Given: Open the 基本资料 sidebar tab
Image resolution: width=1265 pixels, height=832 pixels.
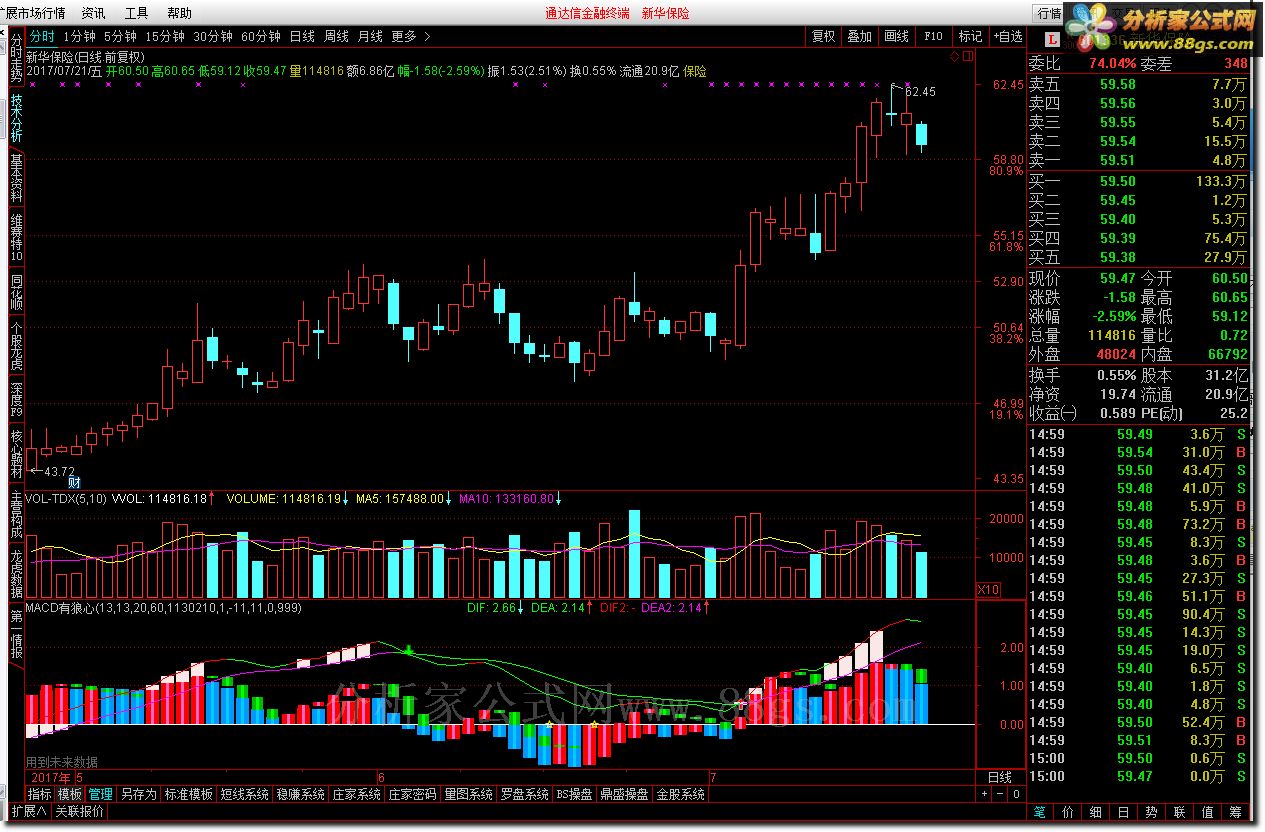Looking at the screenshot, I should [x=16, y=178].
